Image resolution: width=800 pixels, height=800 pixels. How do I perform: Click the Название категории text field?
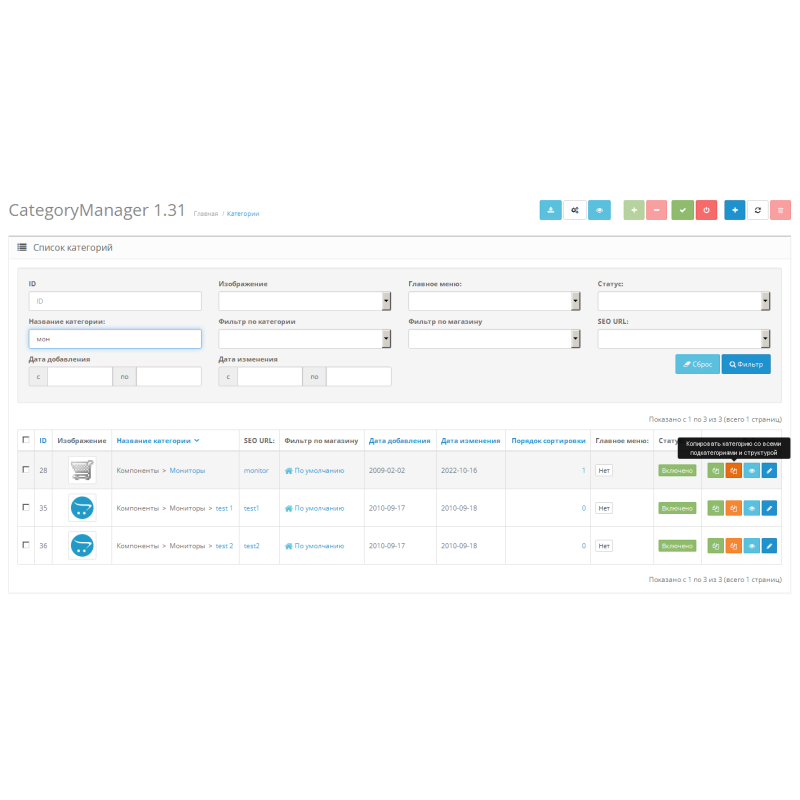115,339
